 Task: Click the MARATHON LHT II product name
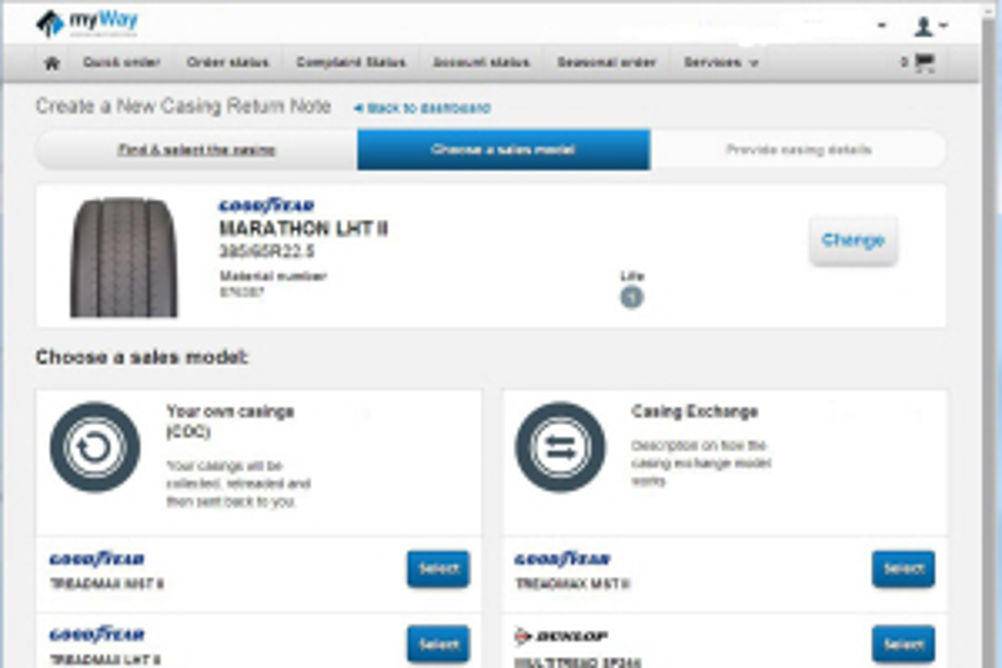[x=304, y=229]
